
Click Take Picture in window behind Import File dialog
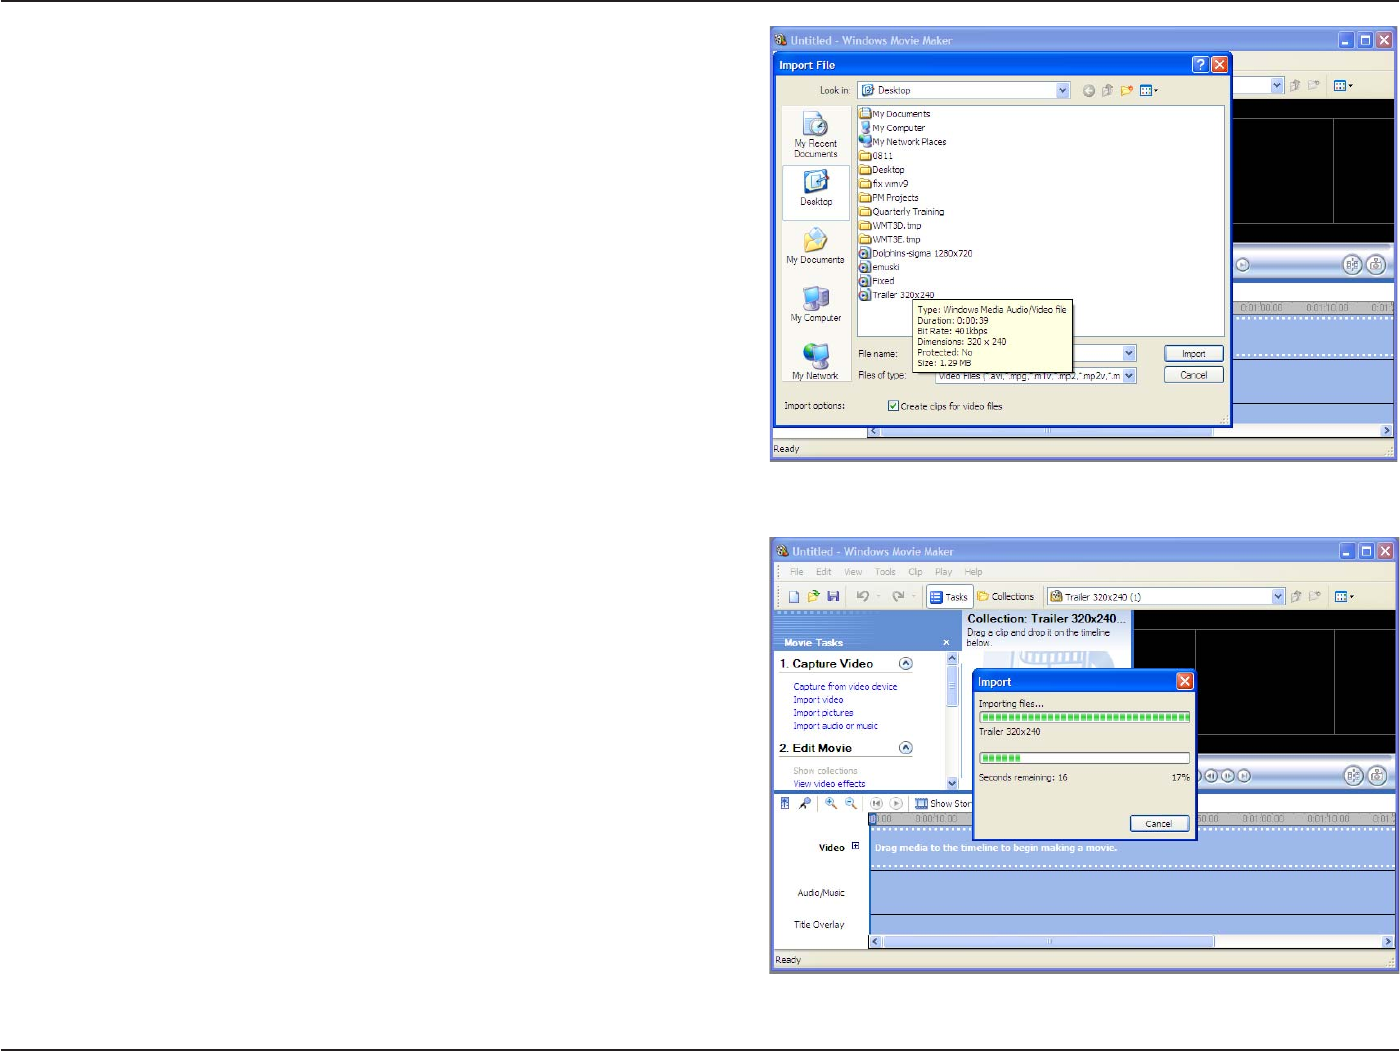point(1376,265)
